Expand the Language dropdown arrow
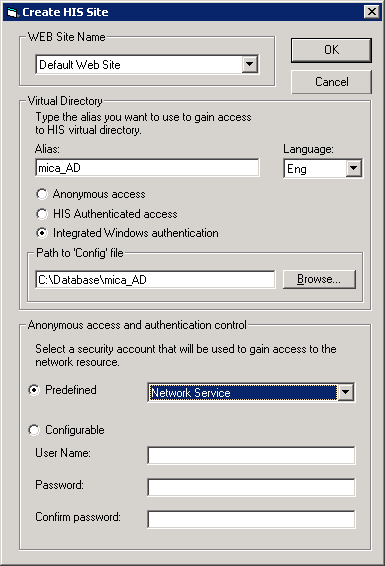Viewport: 385px width, 566px height. click(x=354, y=168)
